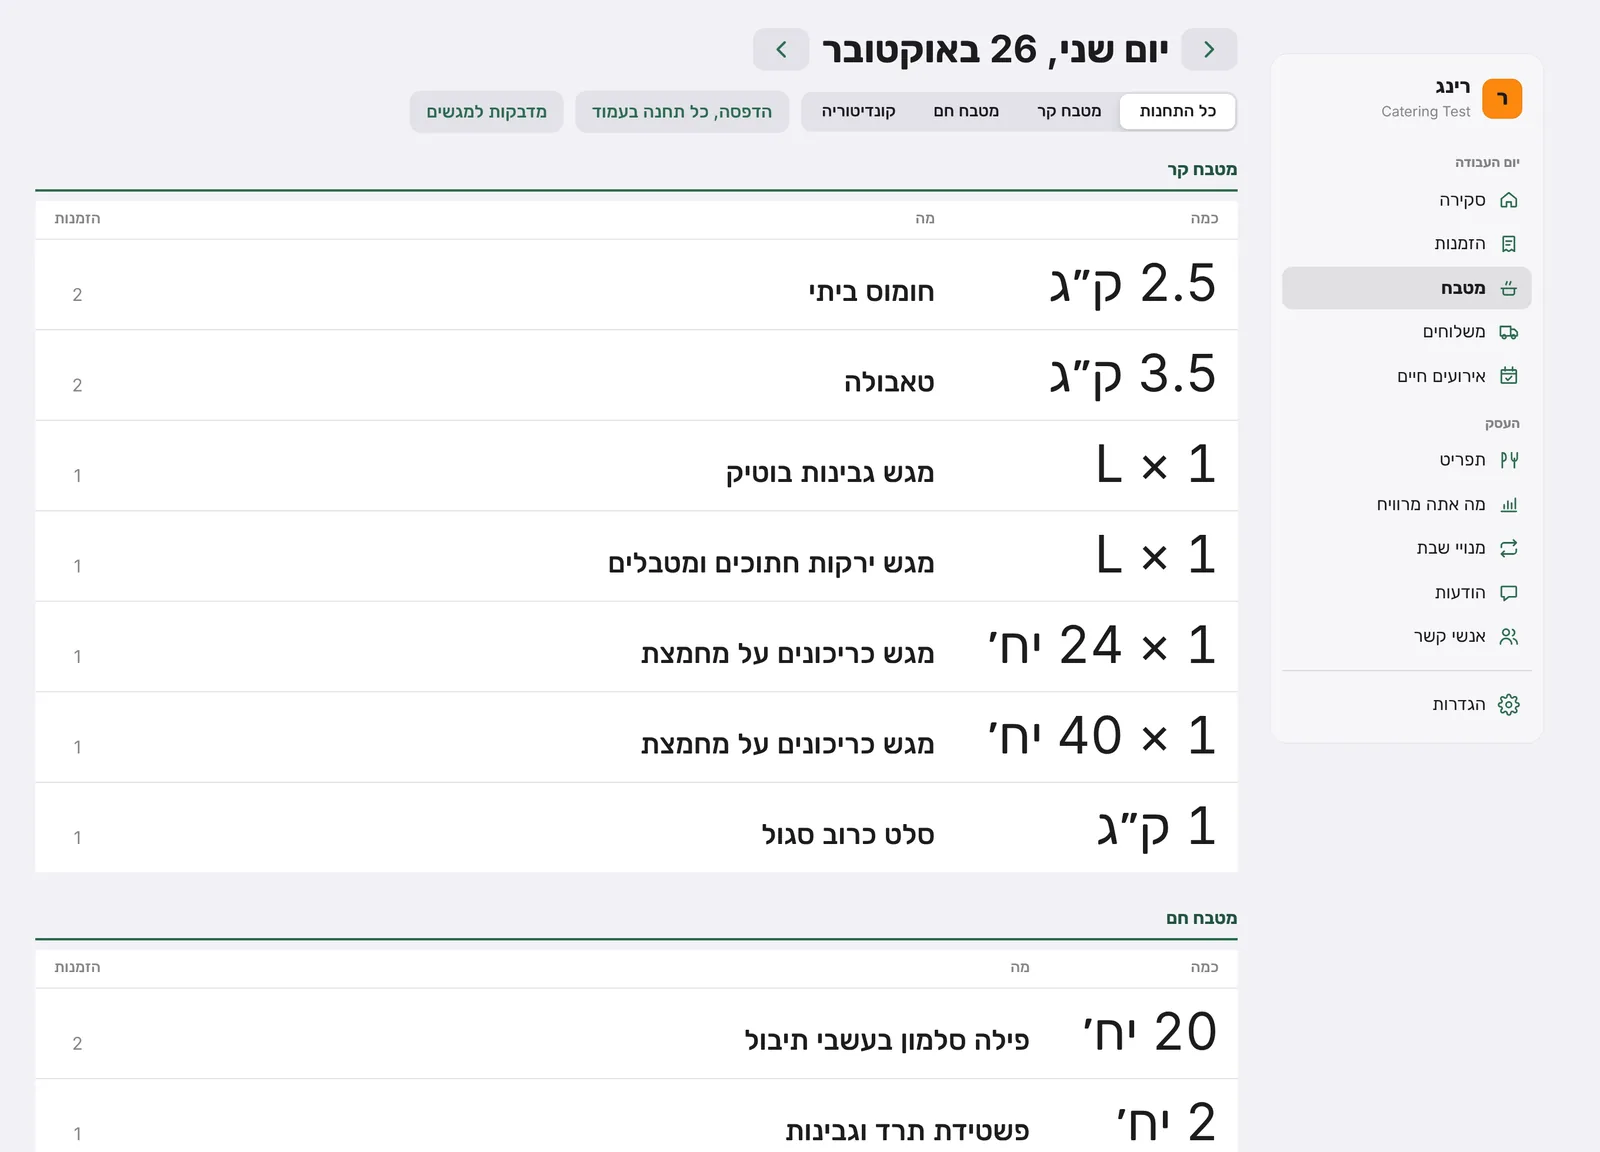The width and height of the screenshot is (1600, 1152).
Task: Open סקירה overview home icon
Action: pyautogui.click(x=1509, y=200)
